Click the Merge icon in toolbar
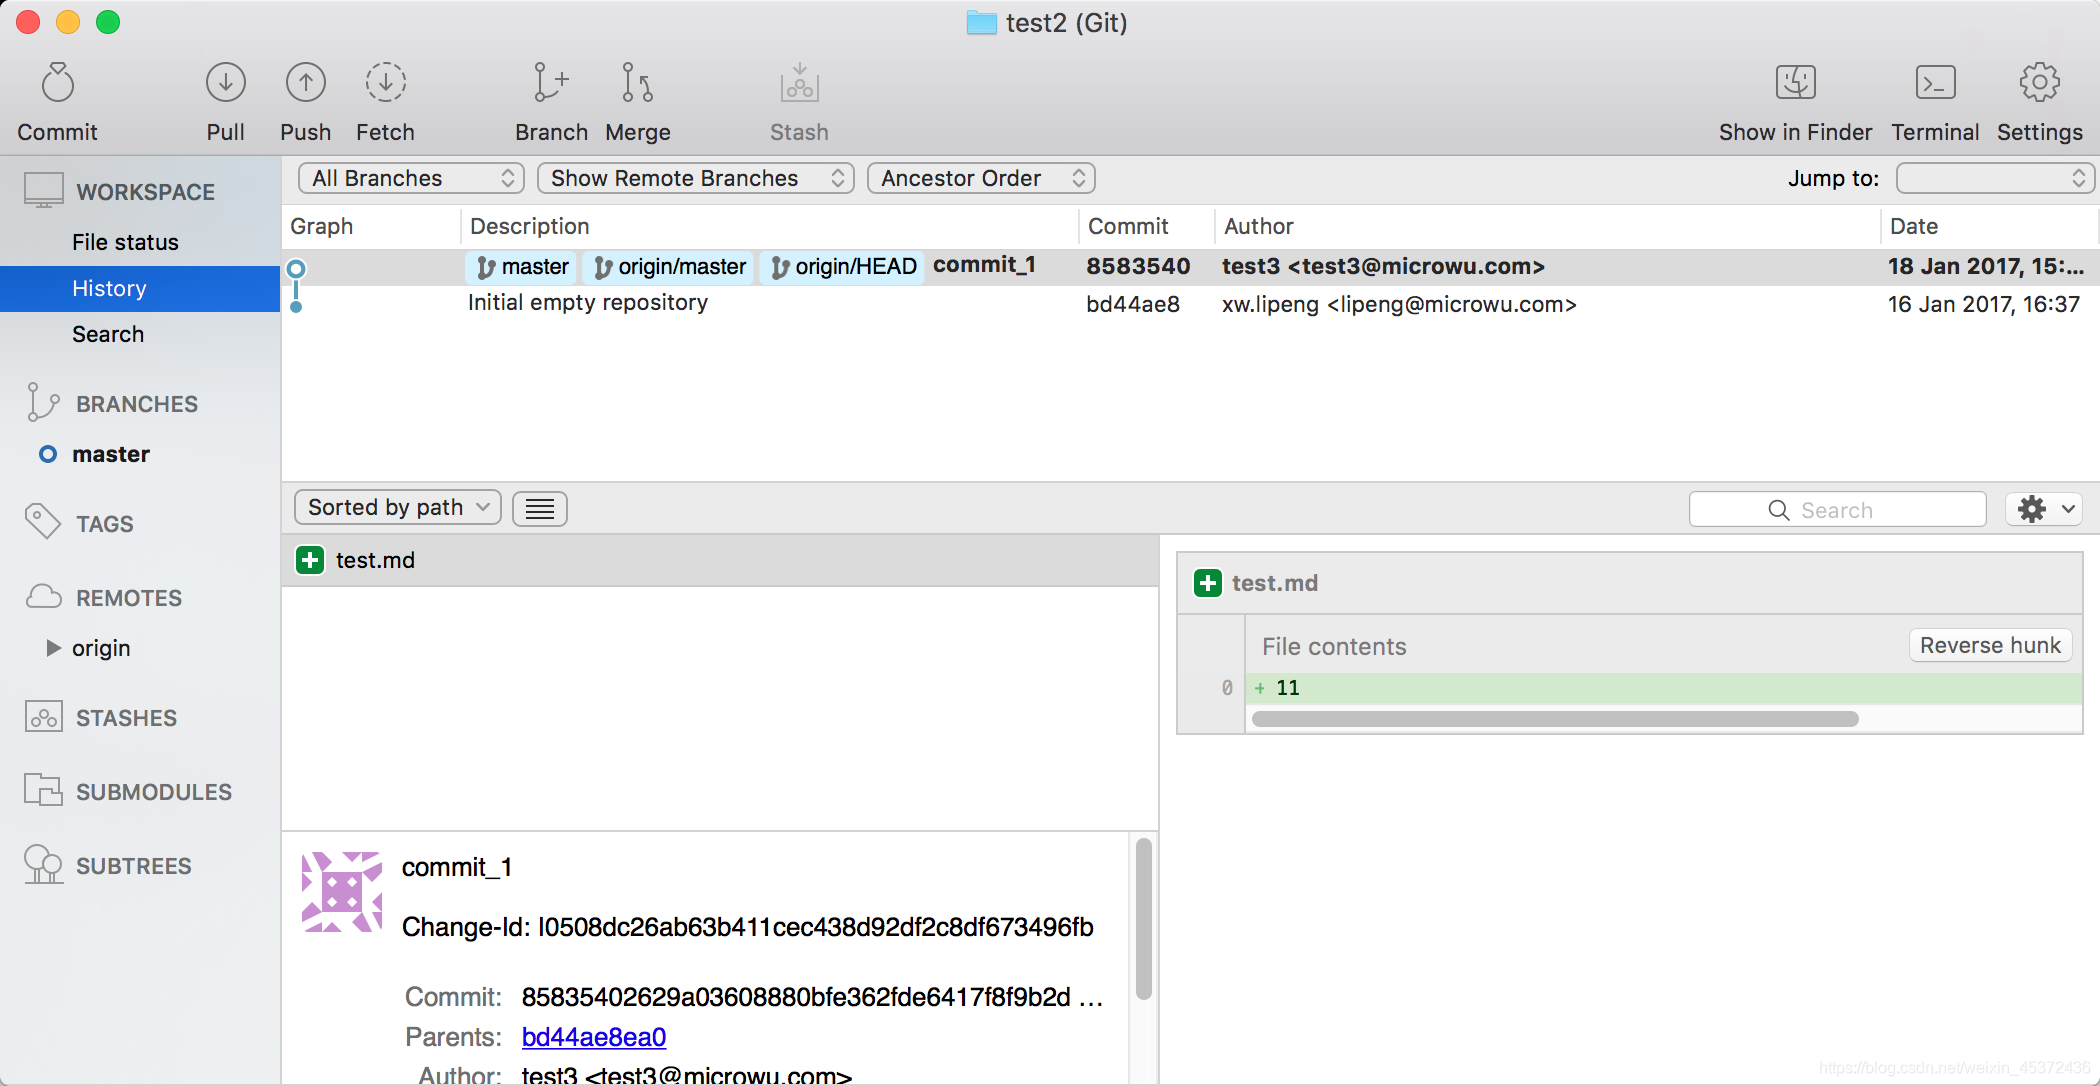 [637, 100]
